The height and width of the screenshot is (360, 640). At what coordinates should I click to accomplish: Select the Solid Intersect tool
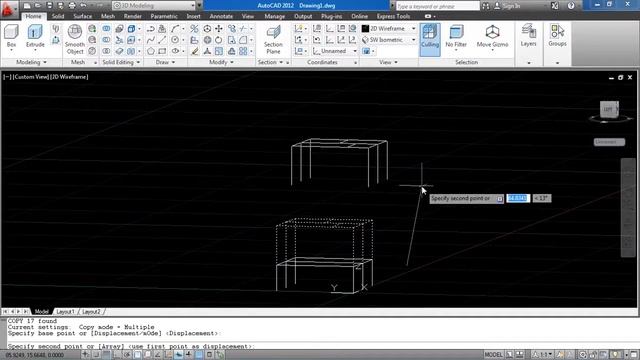click(x=106, y=51)
